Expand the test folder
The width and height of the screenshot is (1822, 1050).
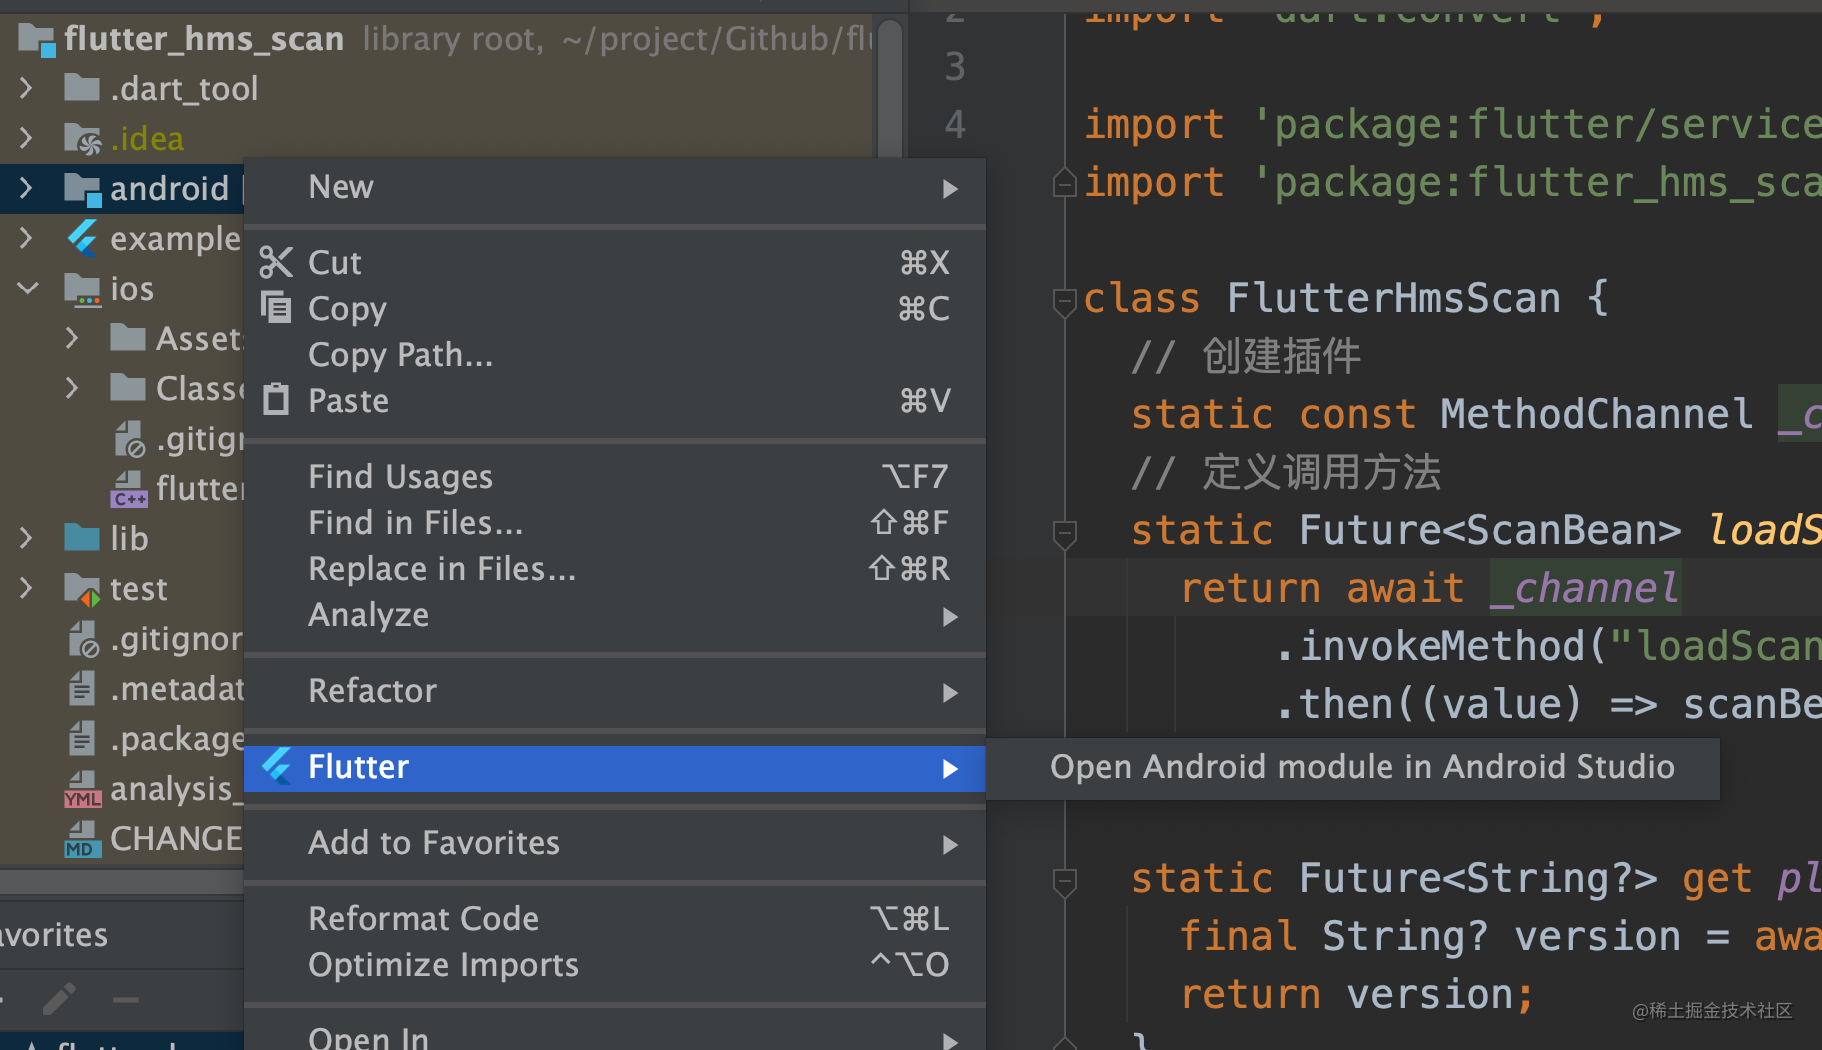[x=27, y=588]
